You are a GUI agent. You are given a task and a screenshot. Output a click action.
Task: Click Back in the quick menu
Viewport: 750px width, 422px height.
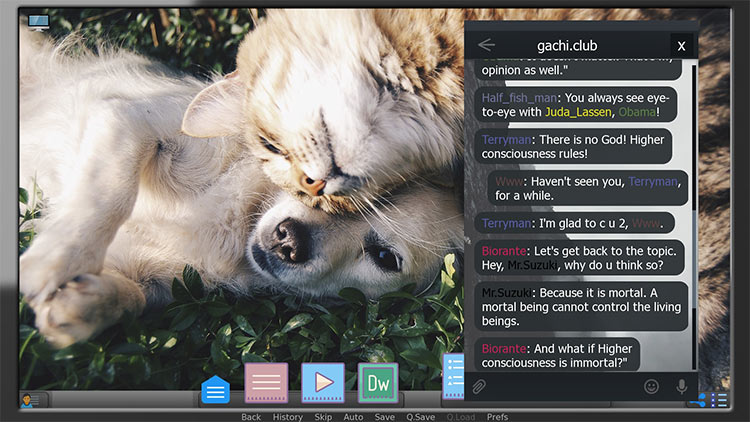click(251, 417)
